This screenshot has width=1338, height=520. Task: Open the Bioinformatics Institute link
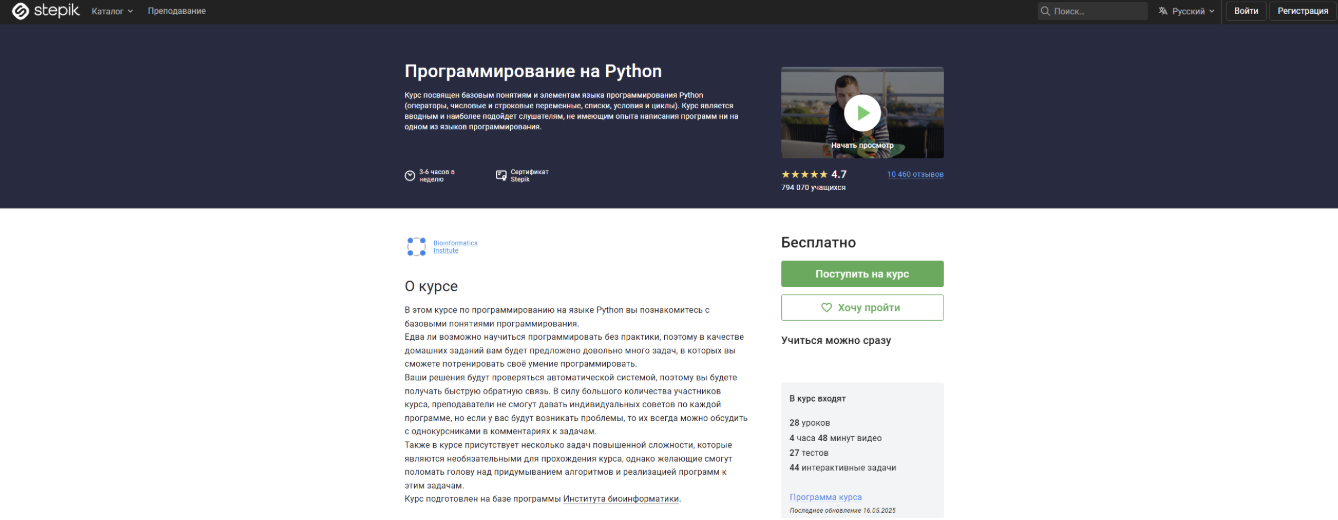(x=455, y=247)
